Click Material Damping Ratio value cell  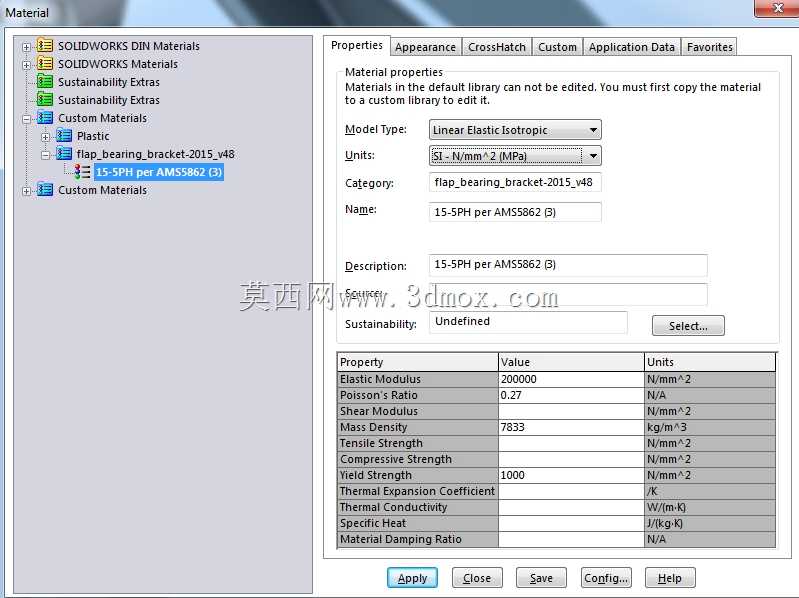point(571,539)
